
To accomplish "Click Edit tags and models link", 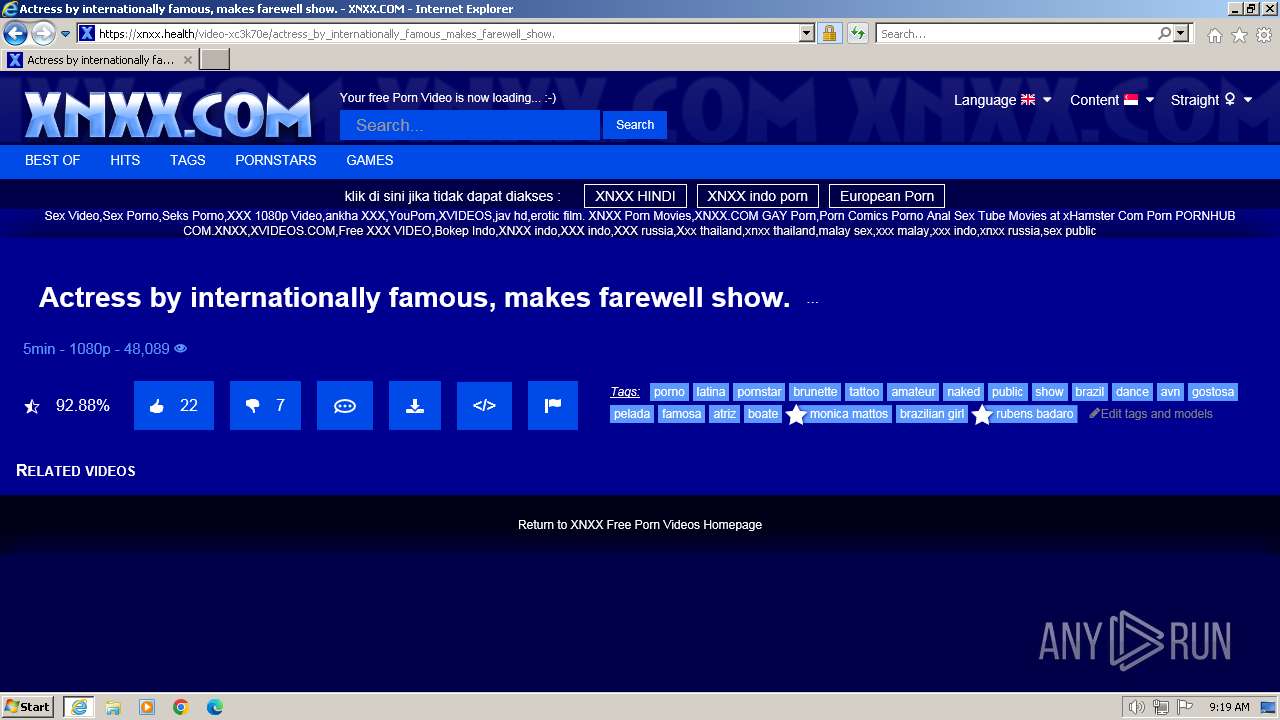I will (1151, 414).
